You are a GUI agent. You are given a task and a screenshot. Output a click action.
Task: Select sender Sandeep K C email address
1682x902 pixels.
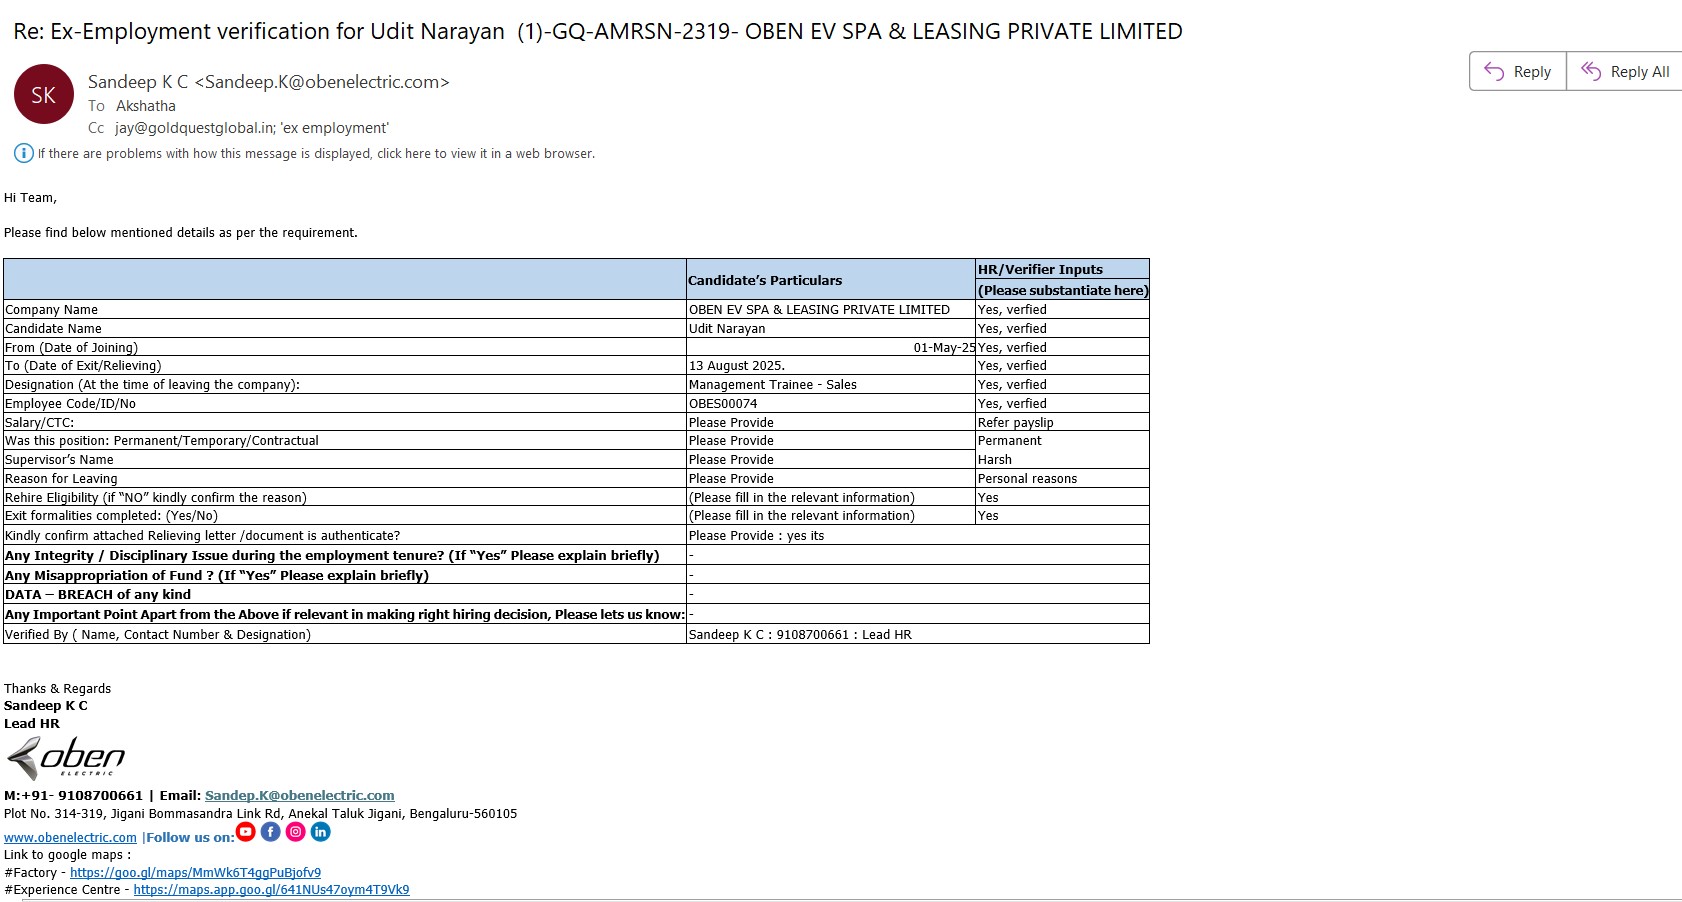coord(269,82)
